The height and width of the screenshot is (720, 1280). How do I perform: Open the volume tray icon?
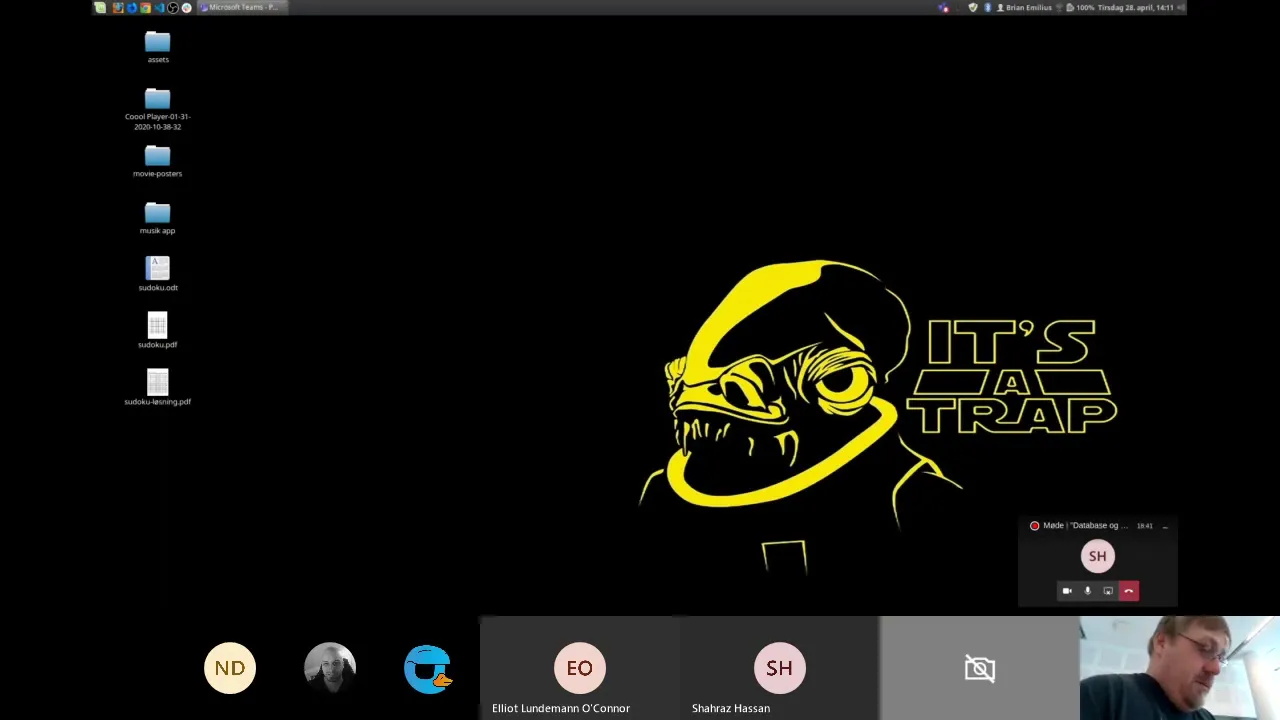pos(1181,7)
